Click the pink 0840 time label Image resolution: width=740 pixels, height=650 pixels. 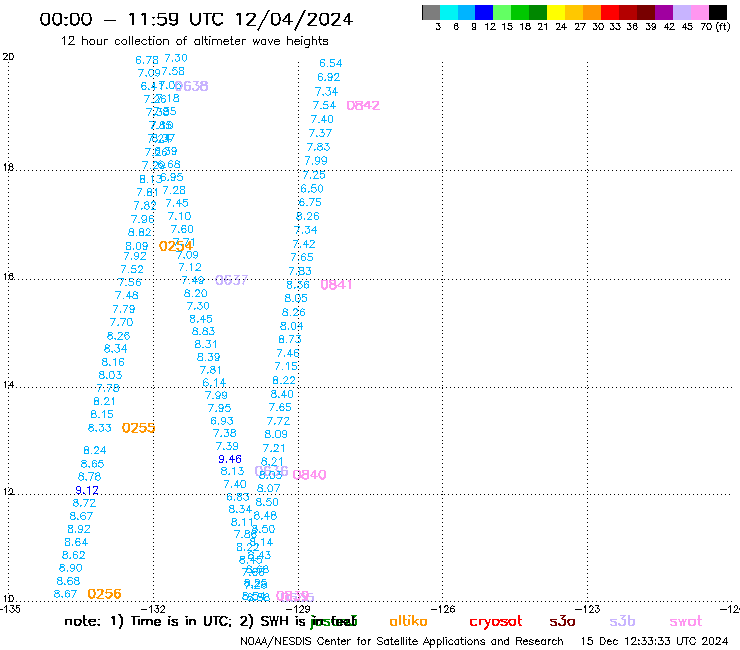tap(309, 474)
